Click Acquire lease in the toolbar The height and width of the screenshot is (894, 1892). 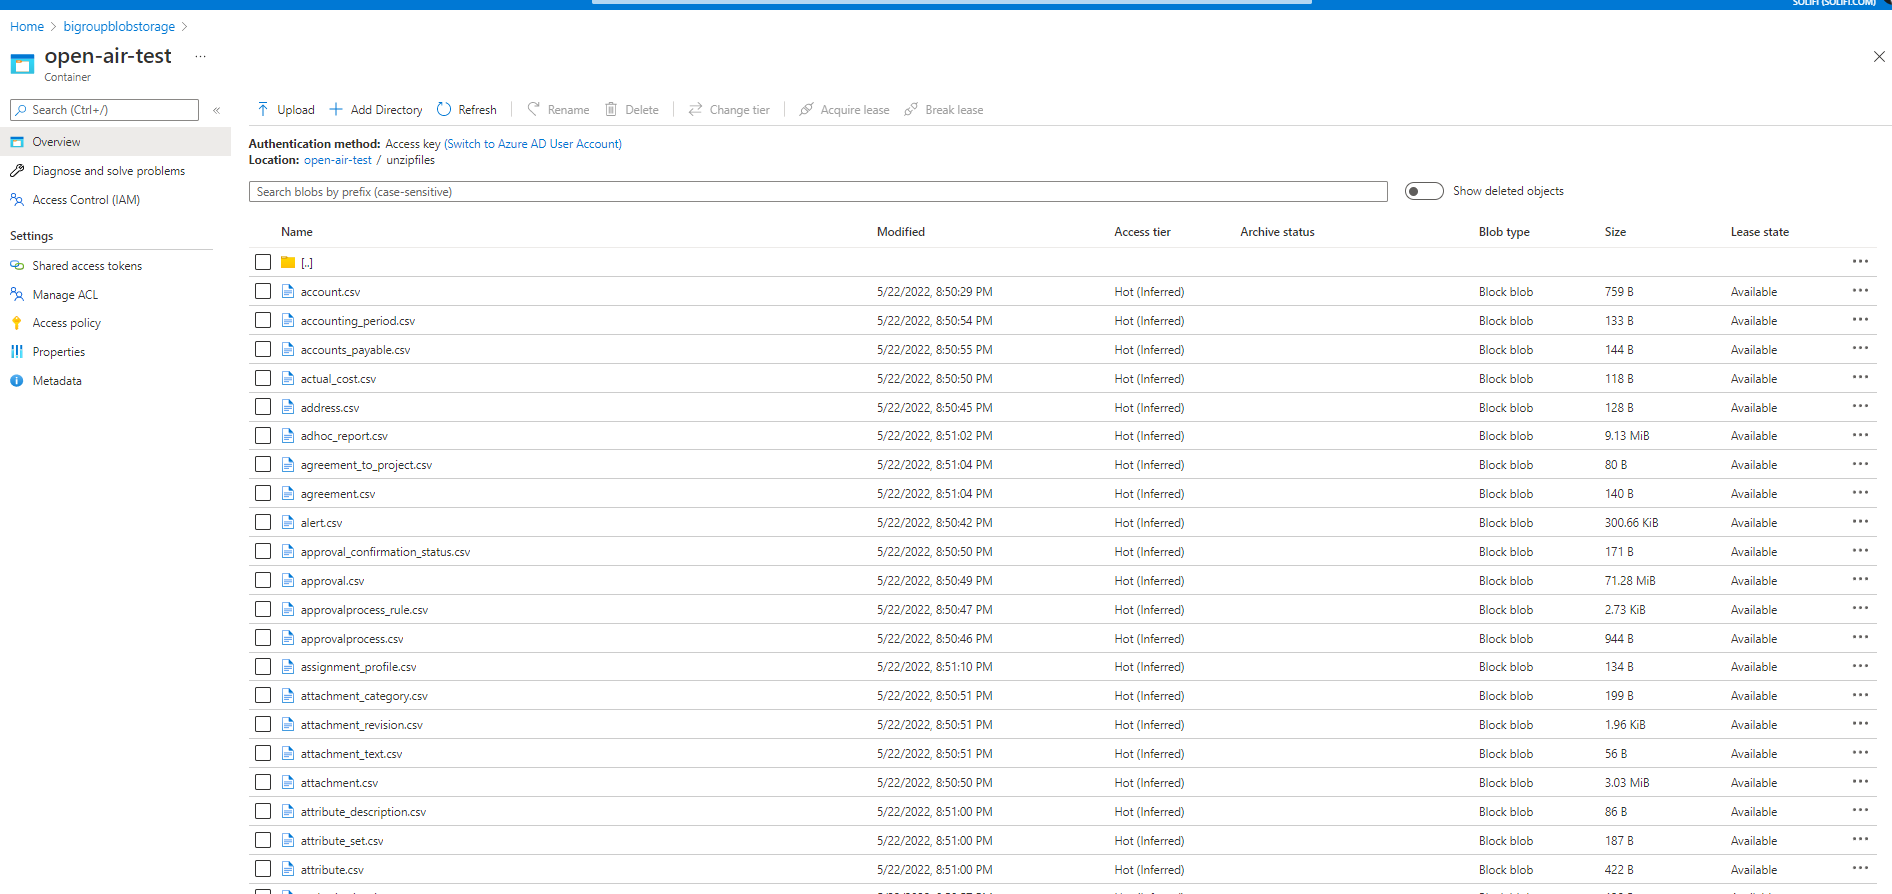click(x=844, y=110)
